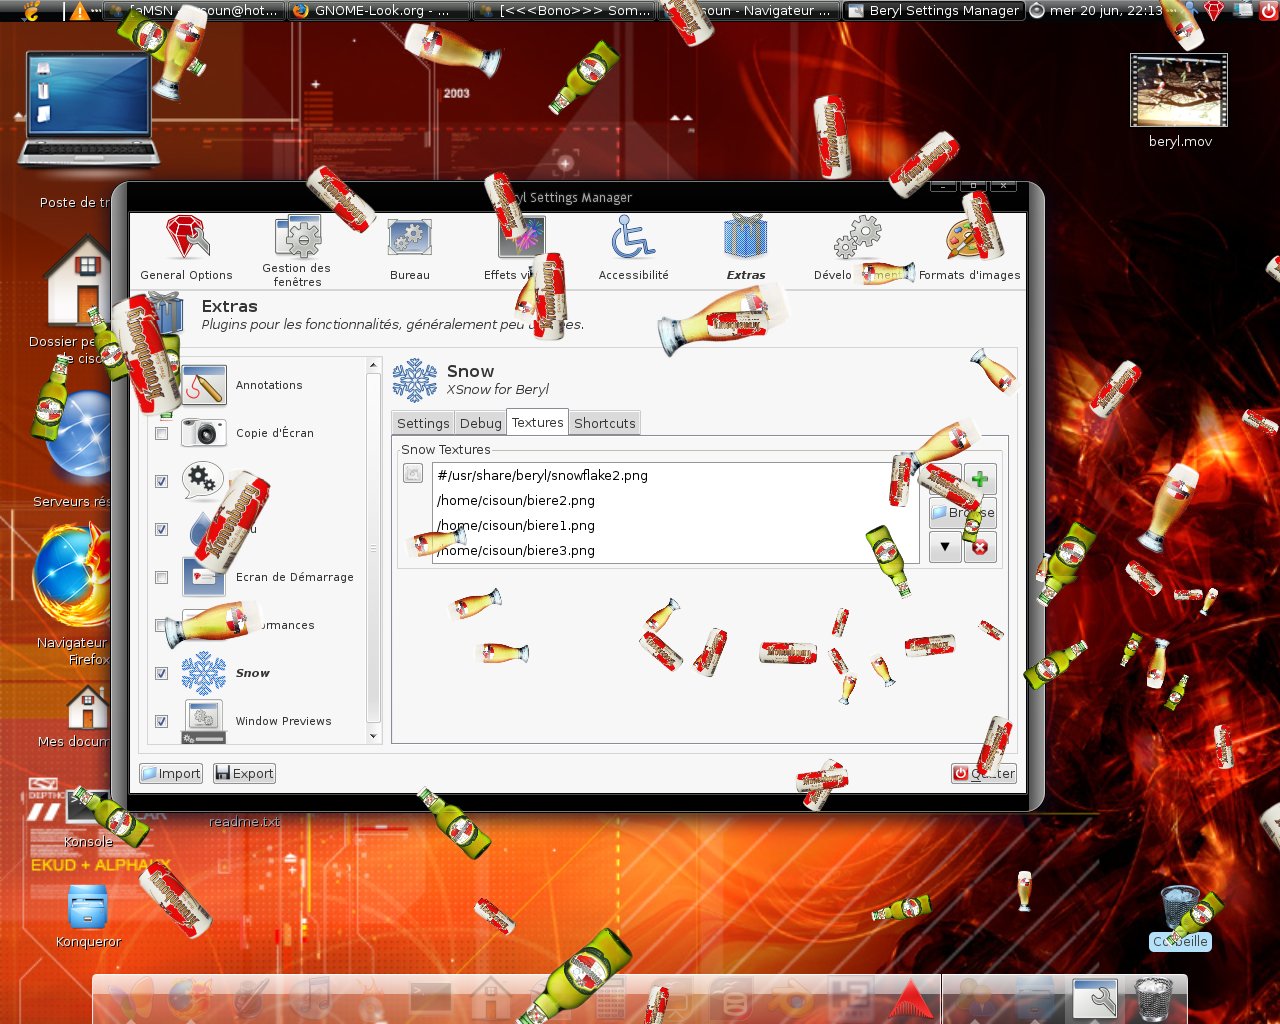
Task: Open the Konsole desktop shortcut
Action: pos(88,817)
